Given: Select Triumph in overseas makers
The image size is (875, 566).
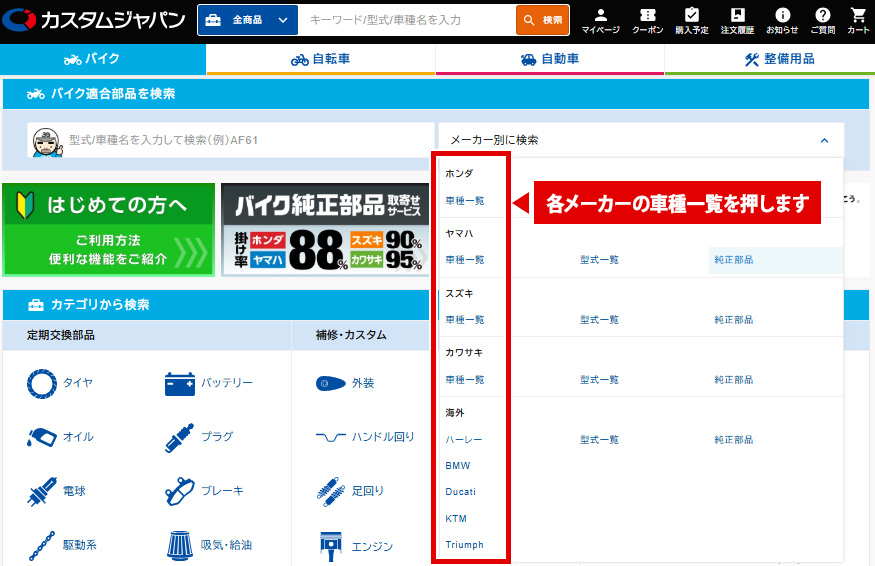Looking at the screenshot, I should point(464,545).
